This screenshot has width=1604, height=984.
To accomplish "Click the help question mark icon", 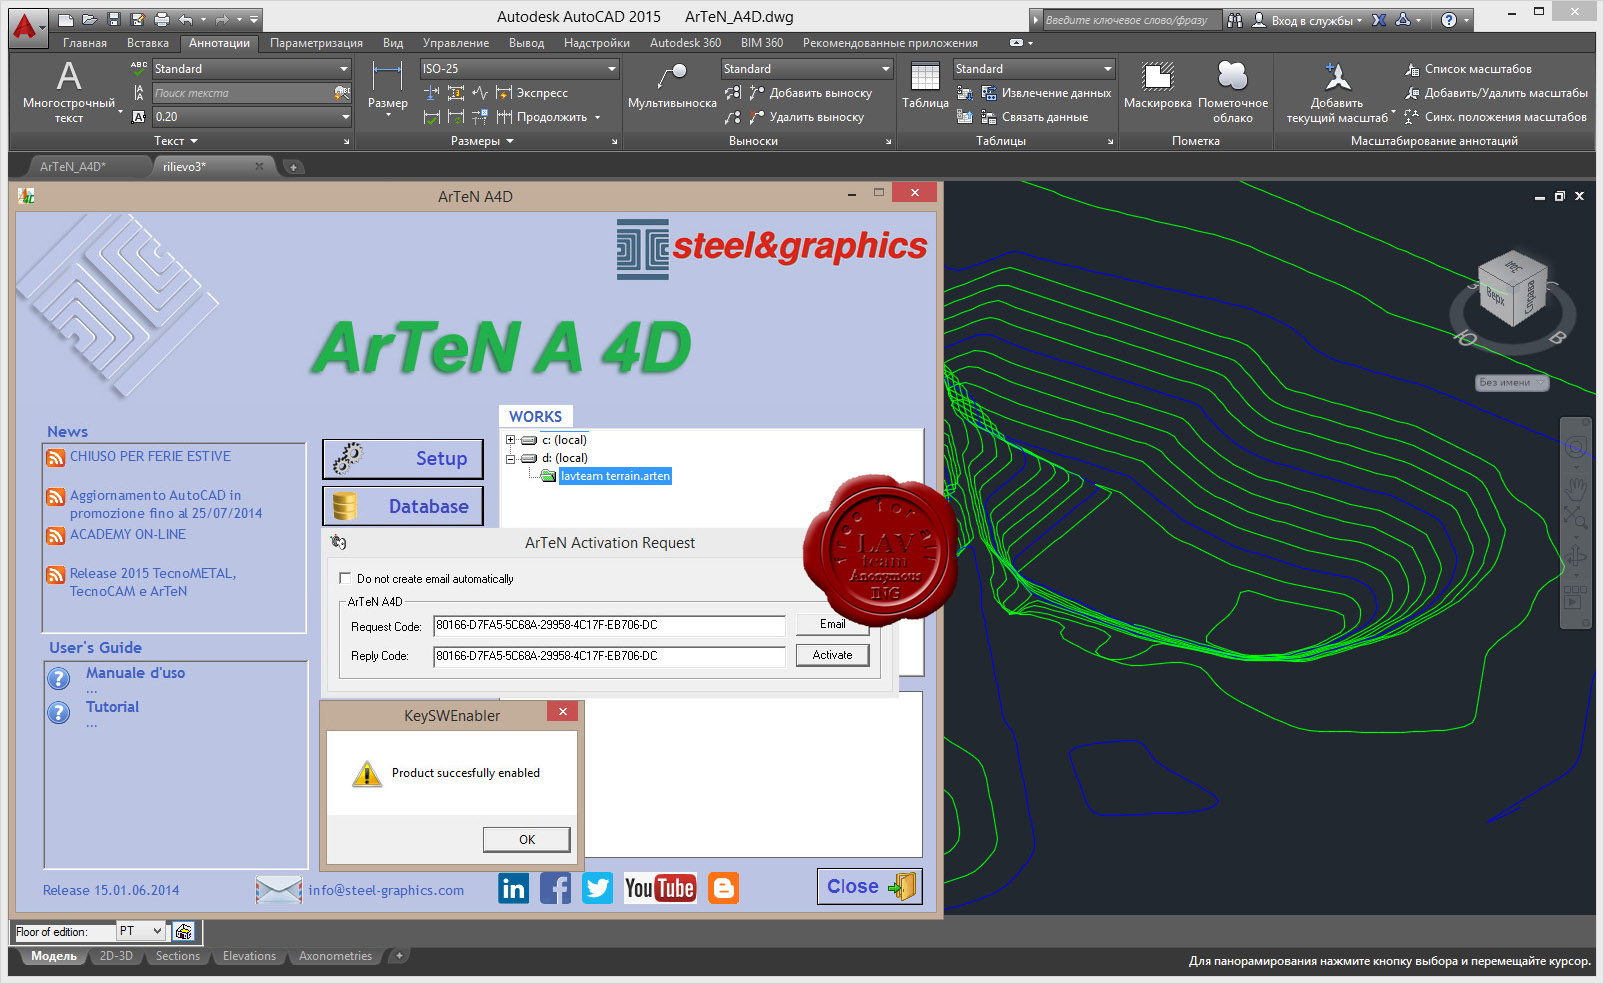I will [x=1449, y=19].
